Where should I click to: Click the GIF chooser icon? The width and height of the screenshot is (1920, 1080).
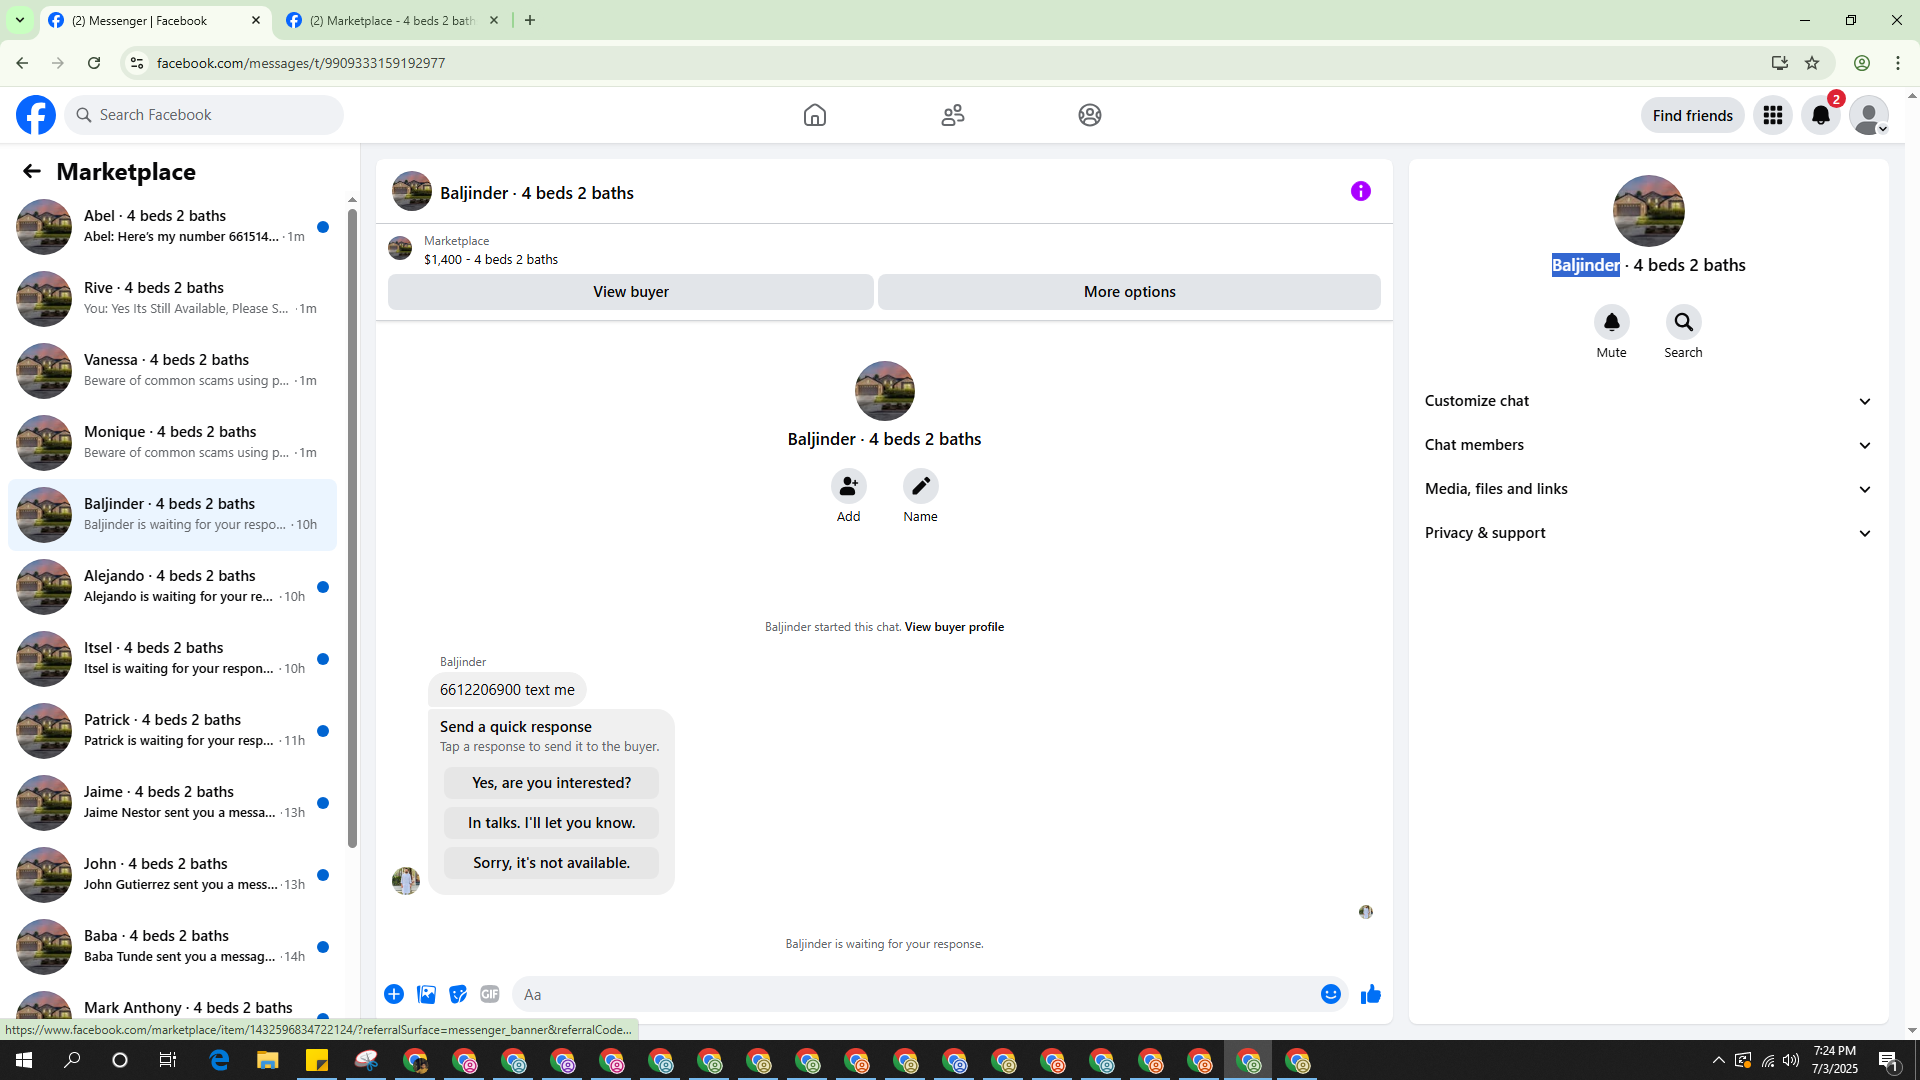pos(489,994)
